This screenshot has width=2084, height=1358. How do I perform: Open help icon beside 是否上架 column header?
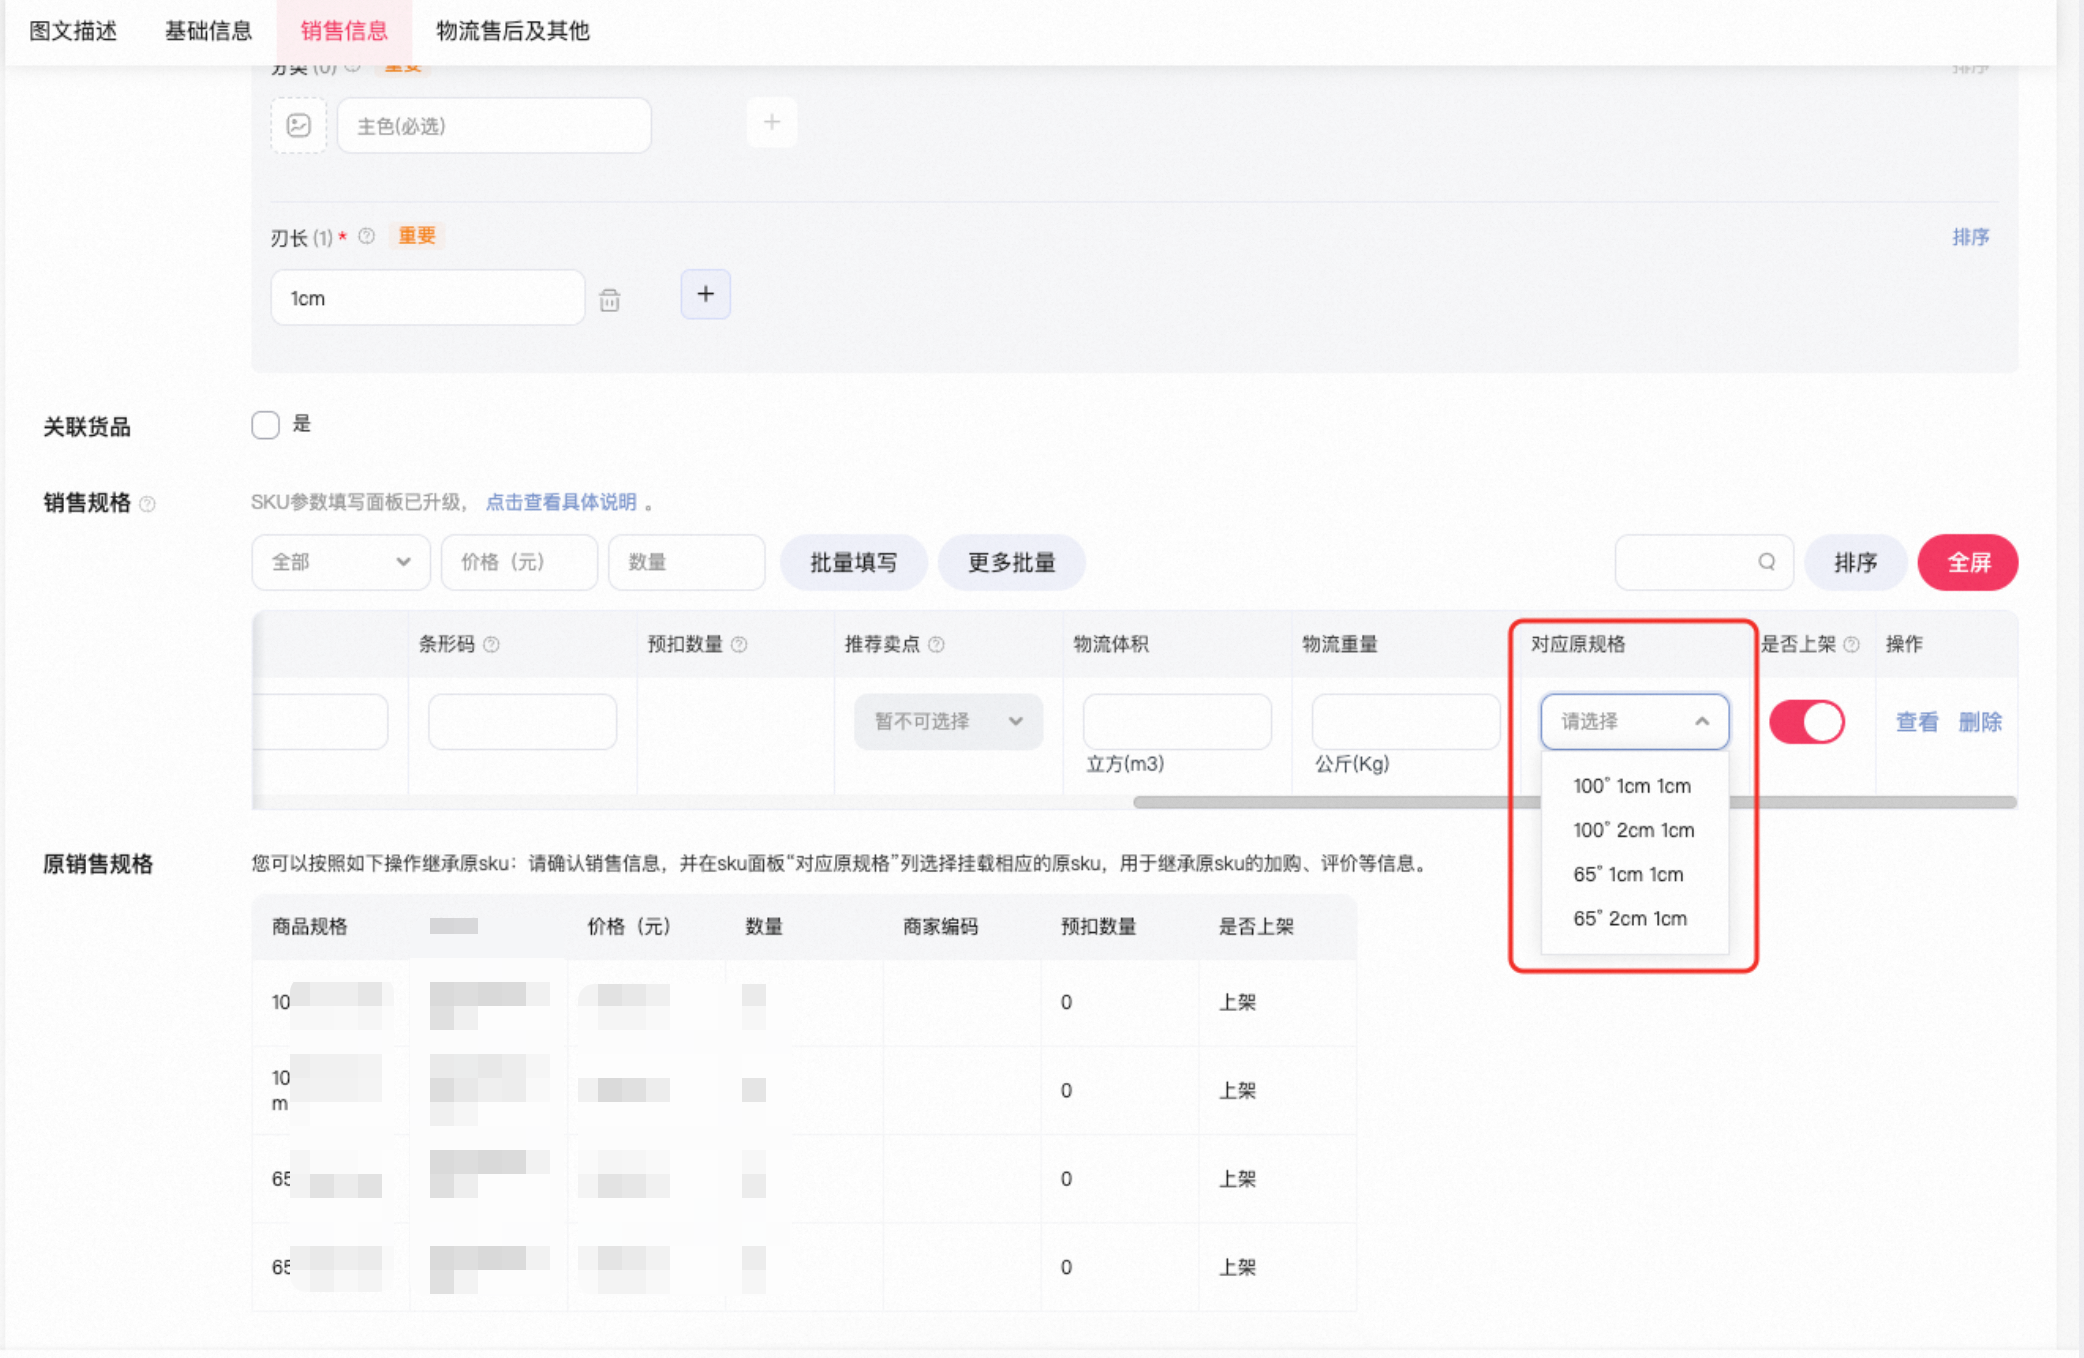click(x=1851, y=645)
